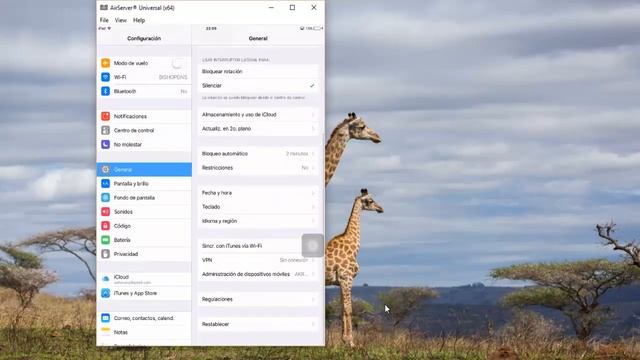
Task: Select Sonidos in the sidebar
Action: click(123, 212)
